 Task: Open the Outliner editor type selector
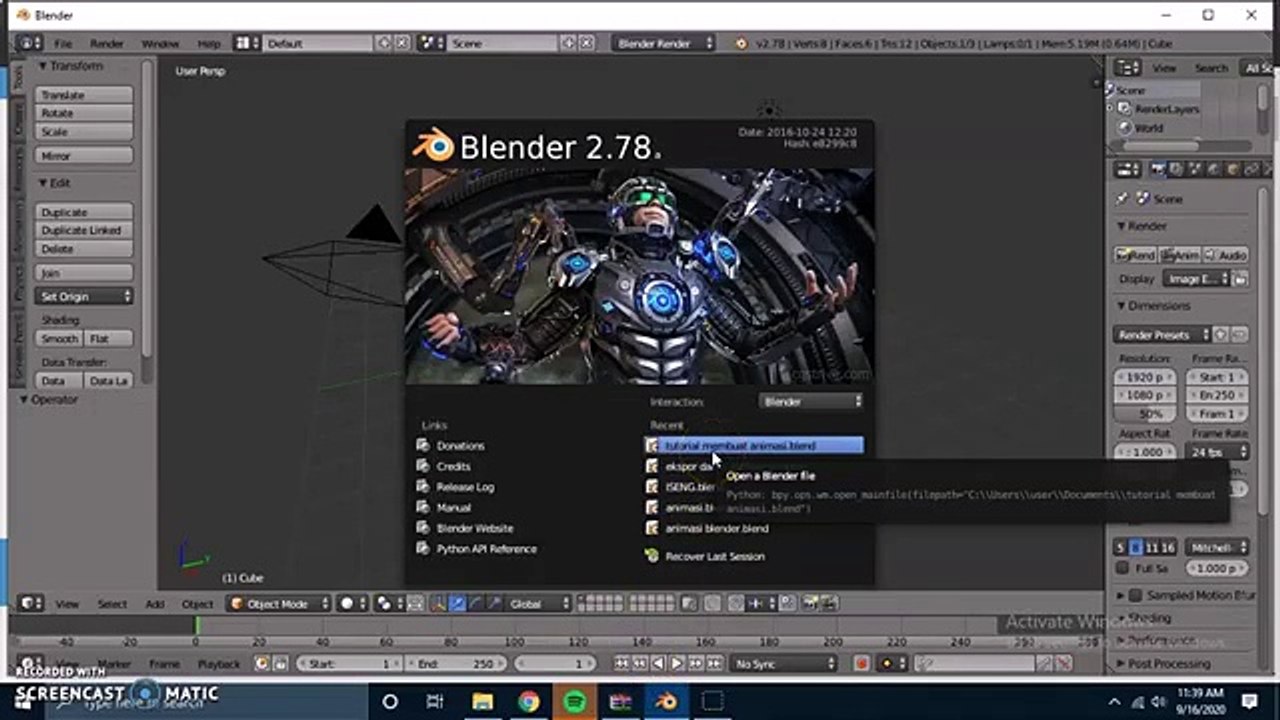(1128, 68)
